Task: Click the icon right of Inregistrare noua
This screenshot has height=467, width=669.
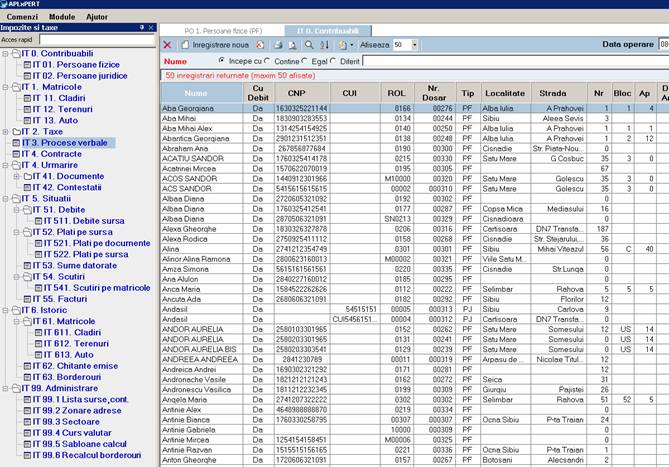Action: [x=259, y=45]
